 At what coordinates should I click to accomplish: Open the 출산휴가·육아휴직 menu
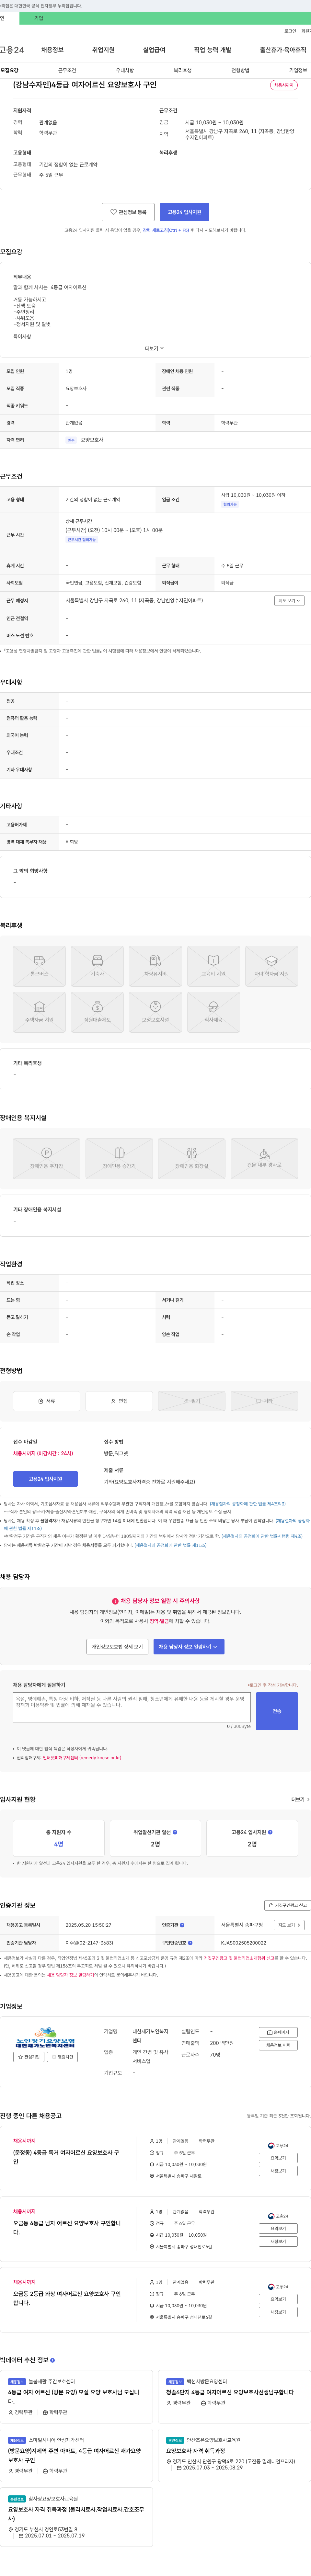[x=283, y=50]
